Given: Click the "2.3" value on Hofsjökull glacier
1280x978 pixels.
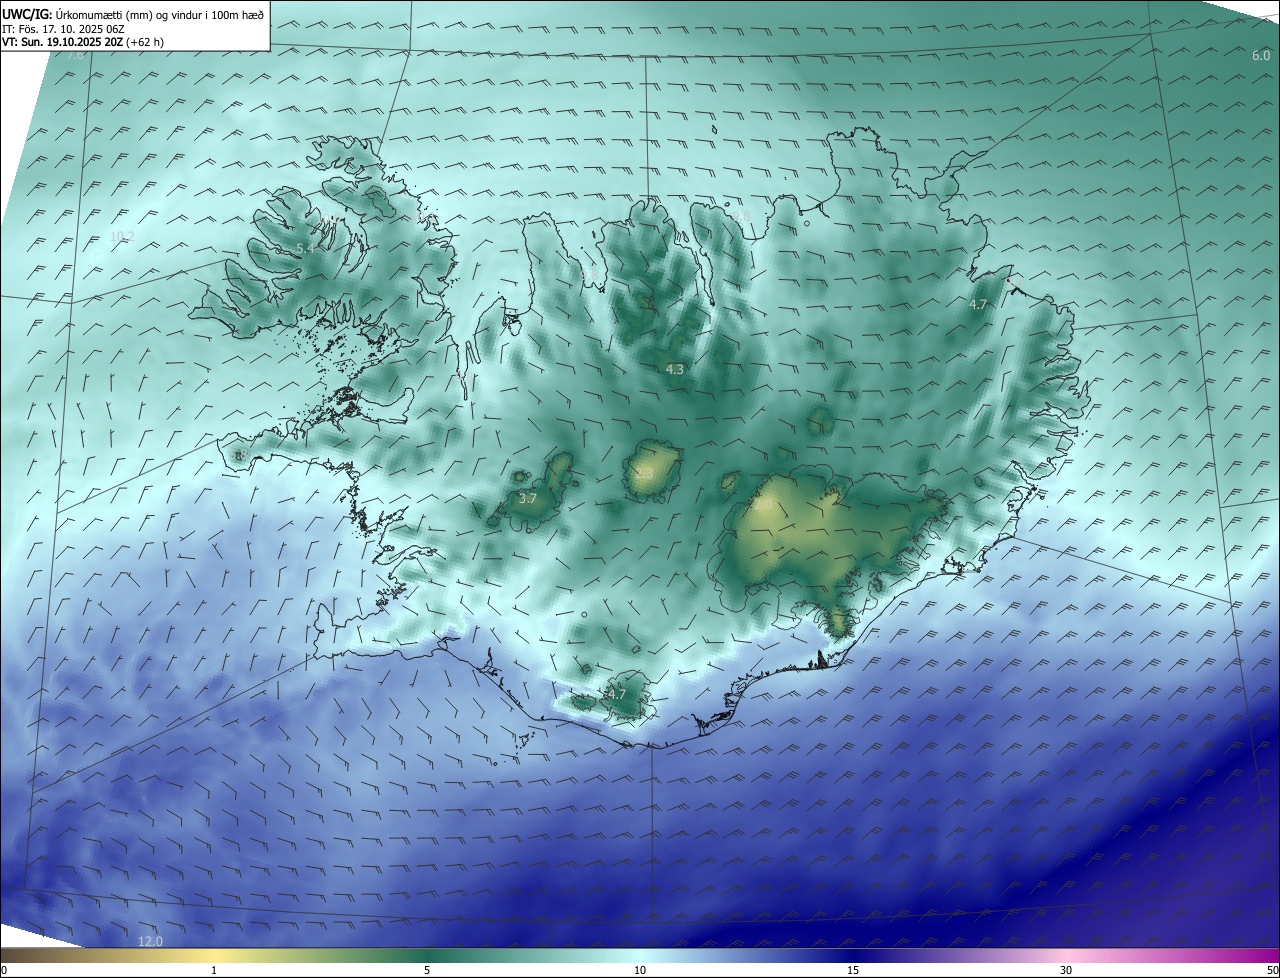Looking at the screenshot, I should [644, 474].
